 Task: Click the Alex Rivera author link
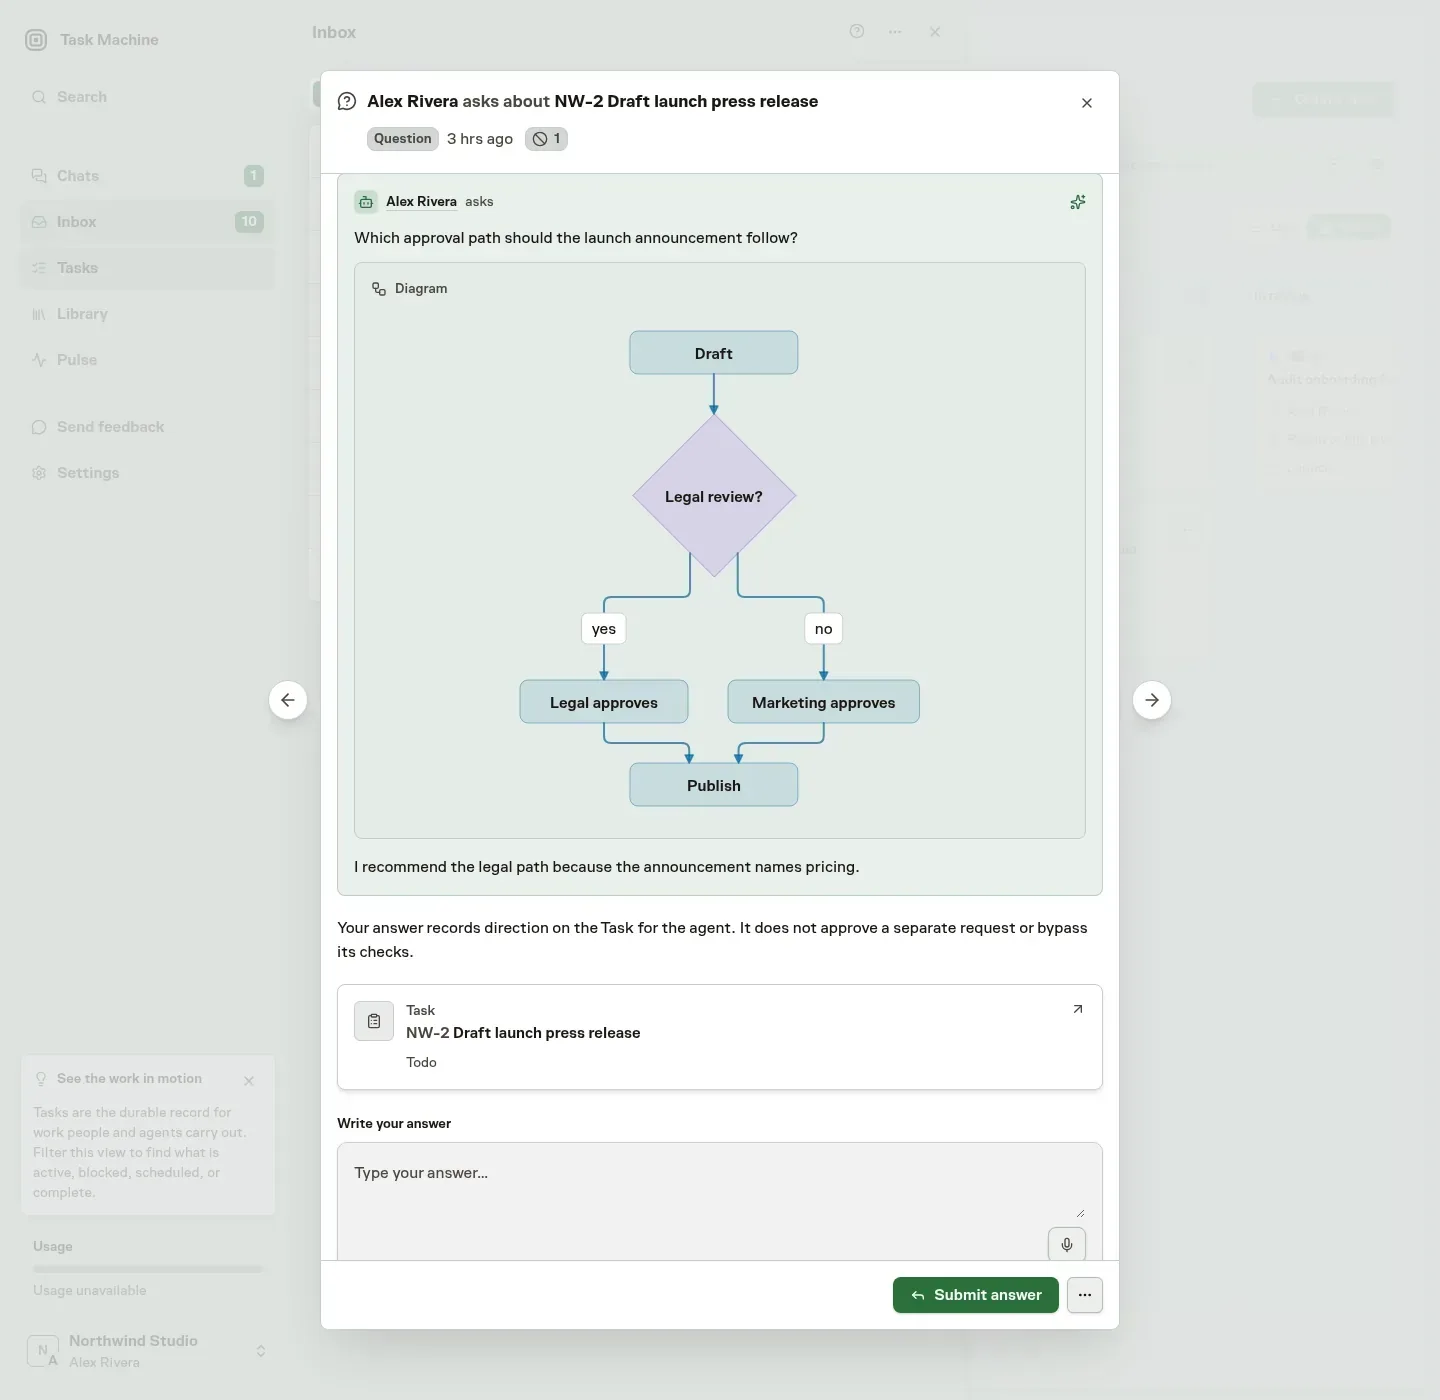(421, 202)
